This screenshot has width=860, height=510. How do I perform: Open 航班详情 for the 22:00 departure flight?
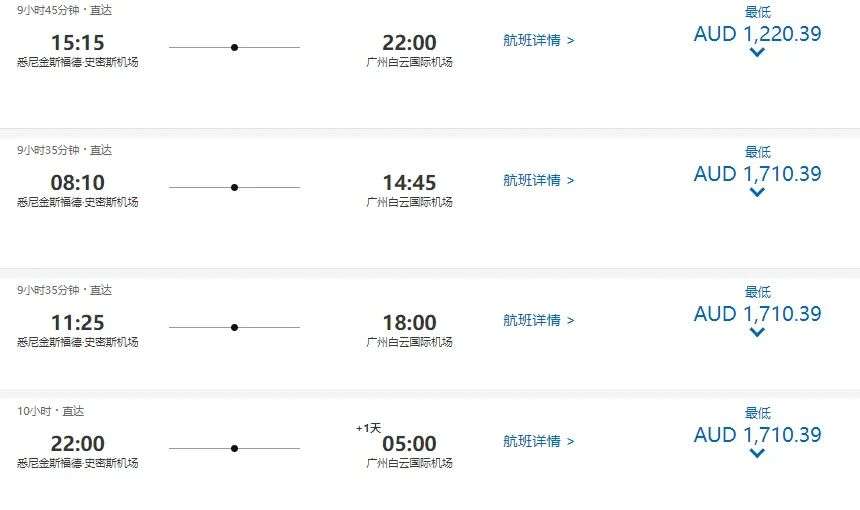coord(539,441)
